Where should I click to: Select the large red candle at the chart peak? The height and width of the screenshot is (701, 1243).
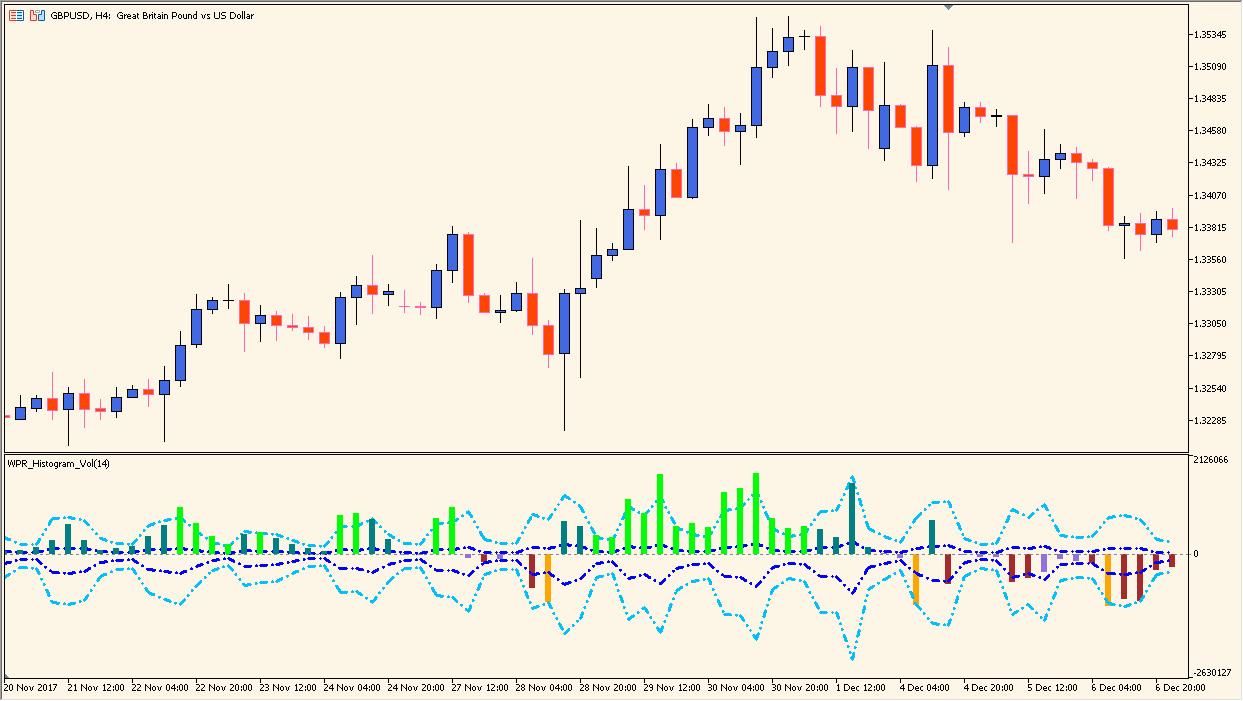click(x=820, y=65)
